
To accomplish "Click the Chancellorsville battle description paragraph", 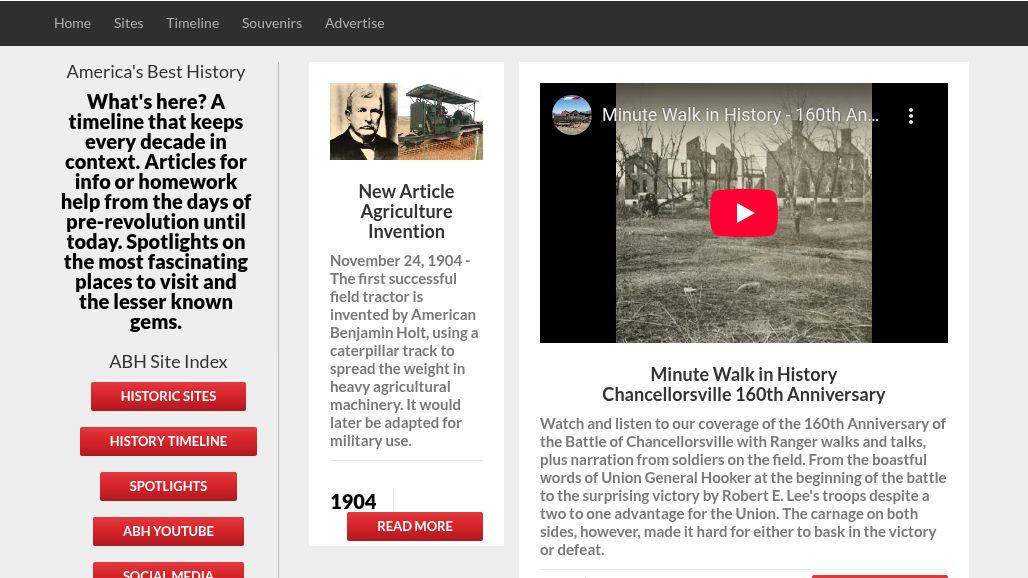I will point(743,486).
